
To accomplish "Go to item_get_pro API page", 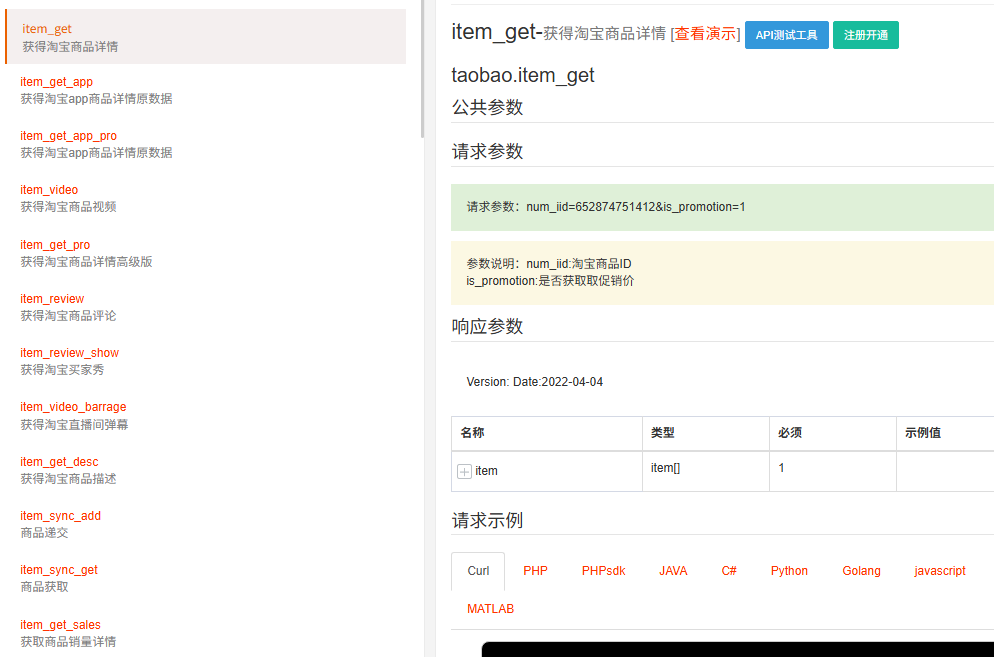I will pos(55,245).
